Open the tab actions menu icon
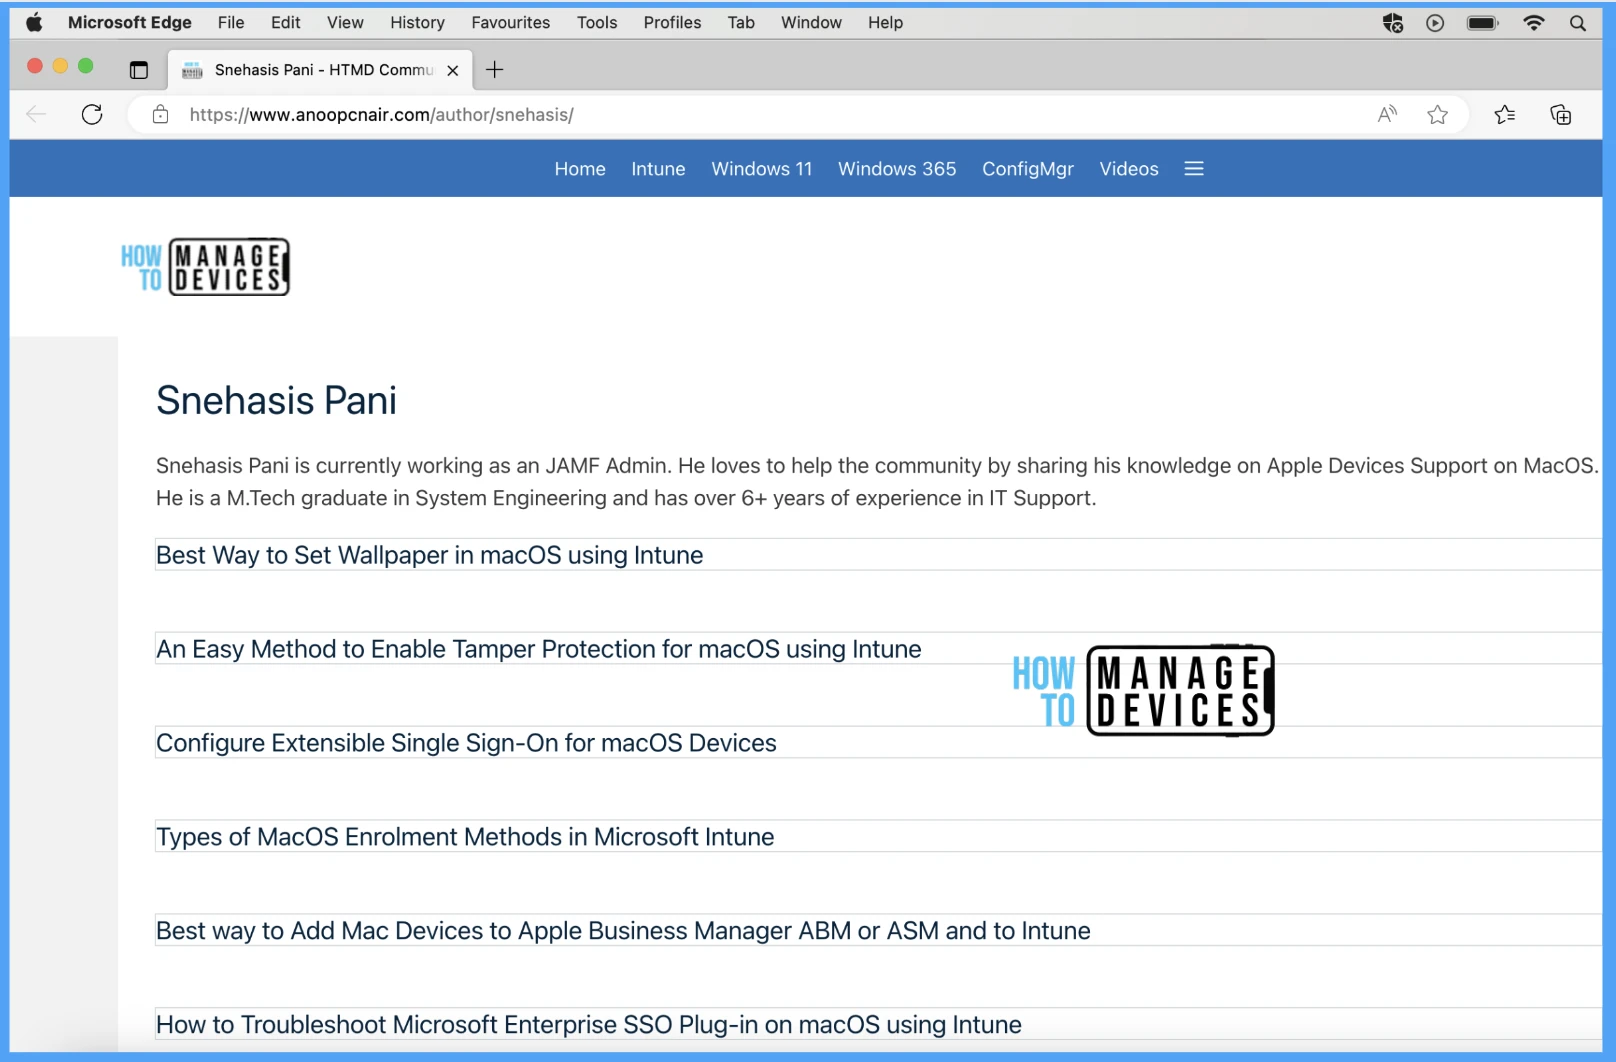 coord(139,70)
